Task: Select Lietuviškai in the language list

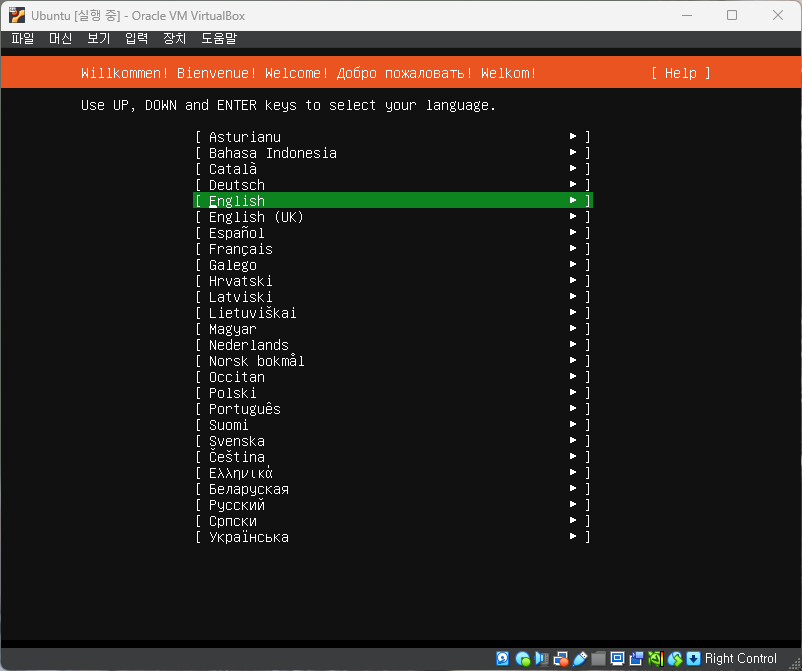Action: point(393,312)
